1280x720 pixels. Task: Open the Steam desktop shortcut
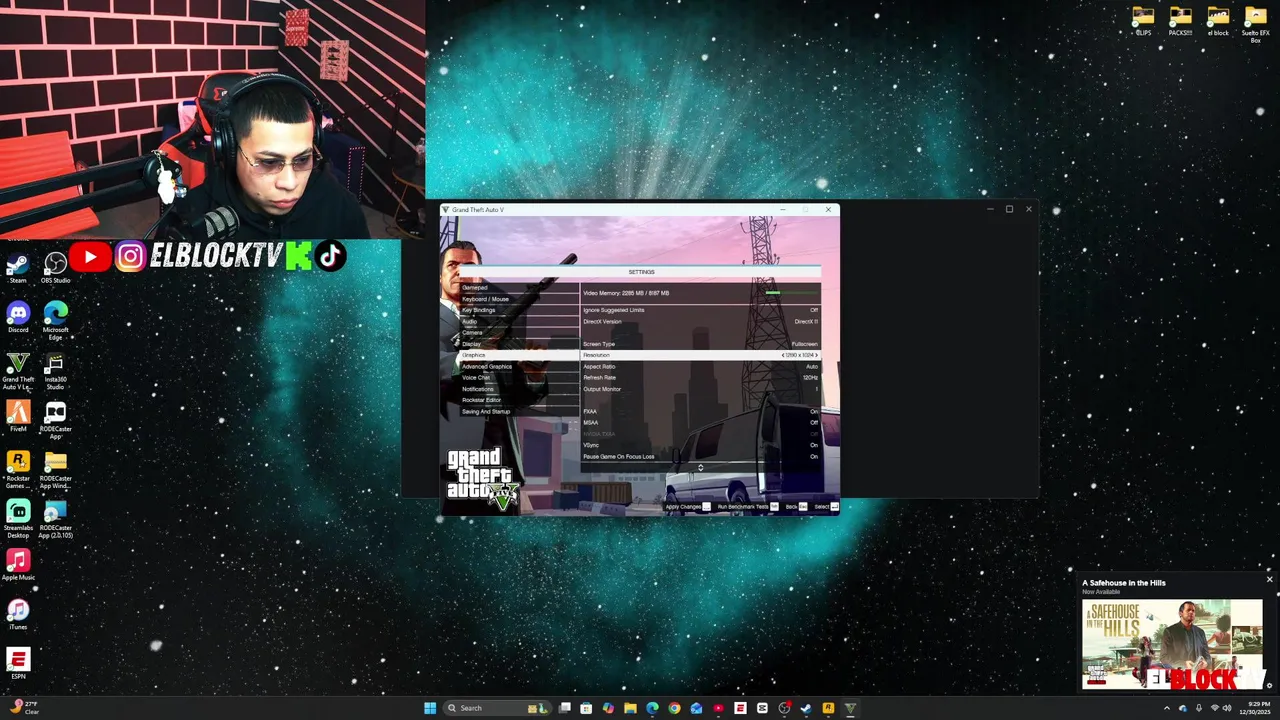click(x=18, y=268)
